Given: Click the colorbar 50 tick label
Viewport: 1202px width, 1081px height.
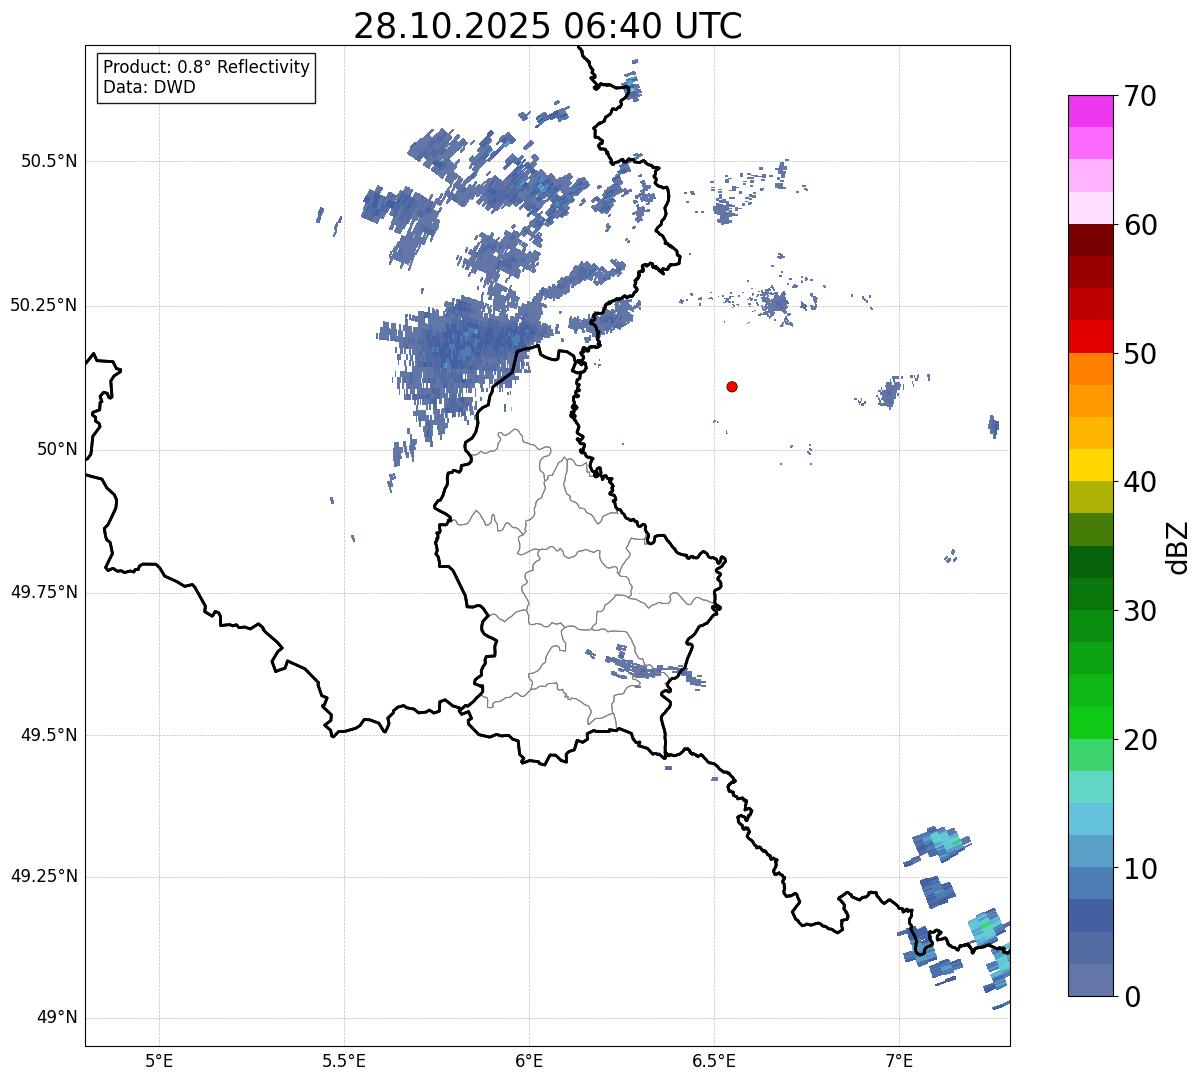Looking at the screenshot, I should click(x=1140, y=354).
